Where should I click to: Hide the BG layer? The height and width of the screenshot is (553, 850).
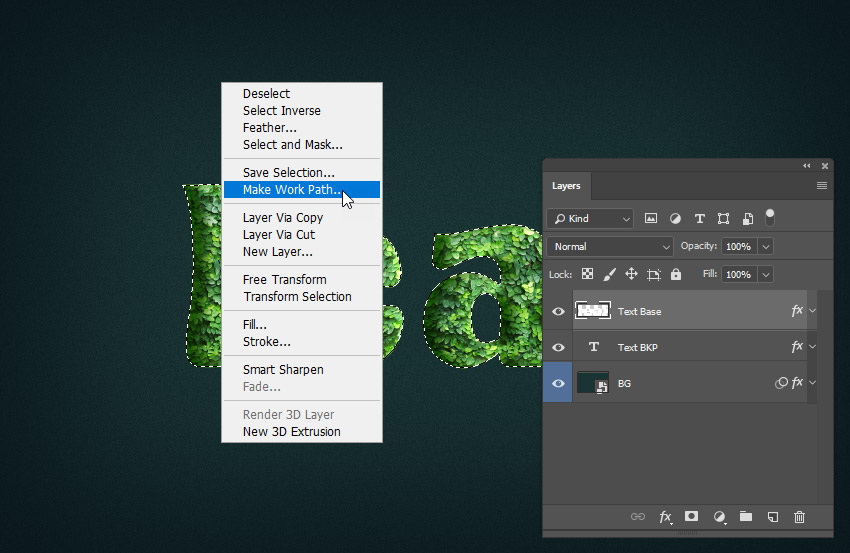coord(558,383)
